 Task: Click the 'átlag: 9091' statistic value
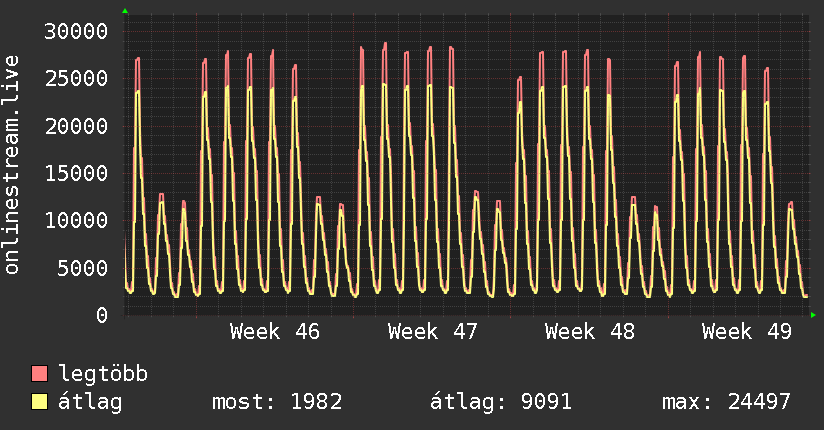(x=500, y=402)
